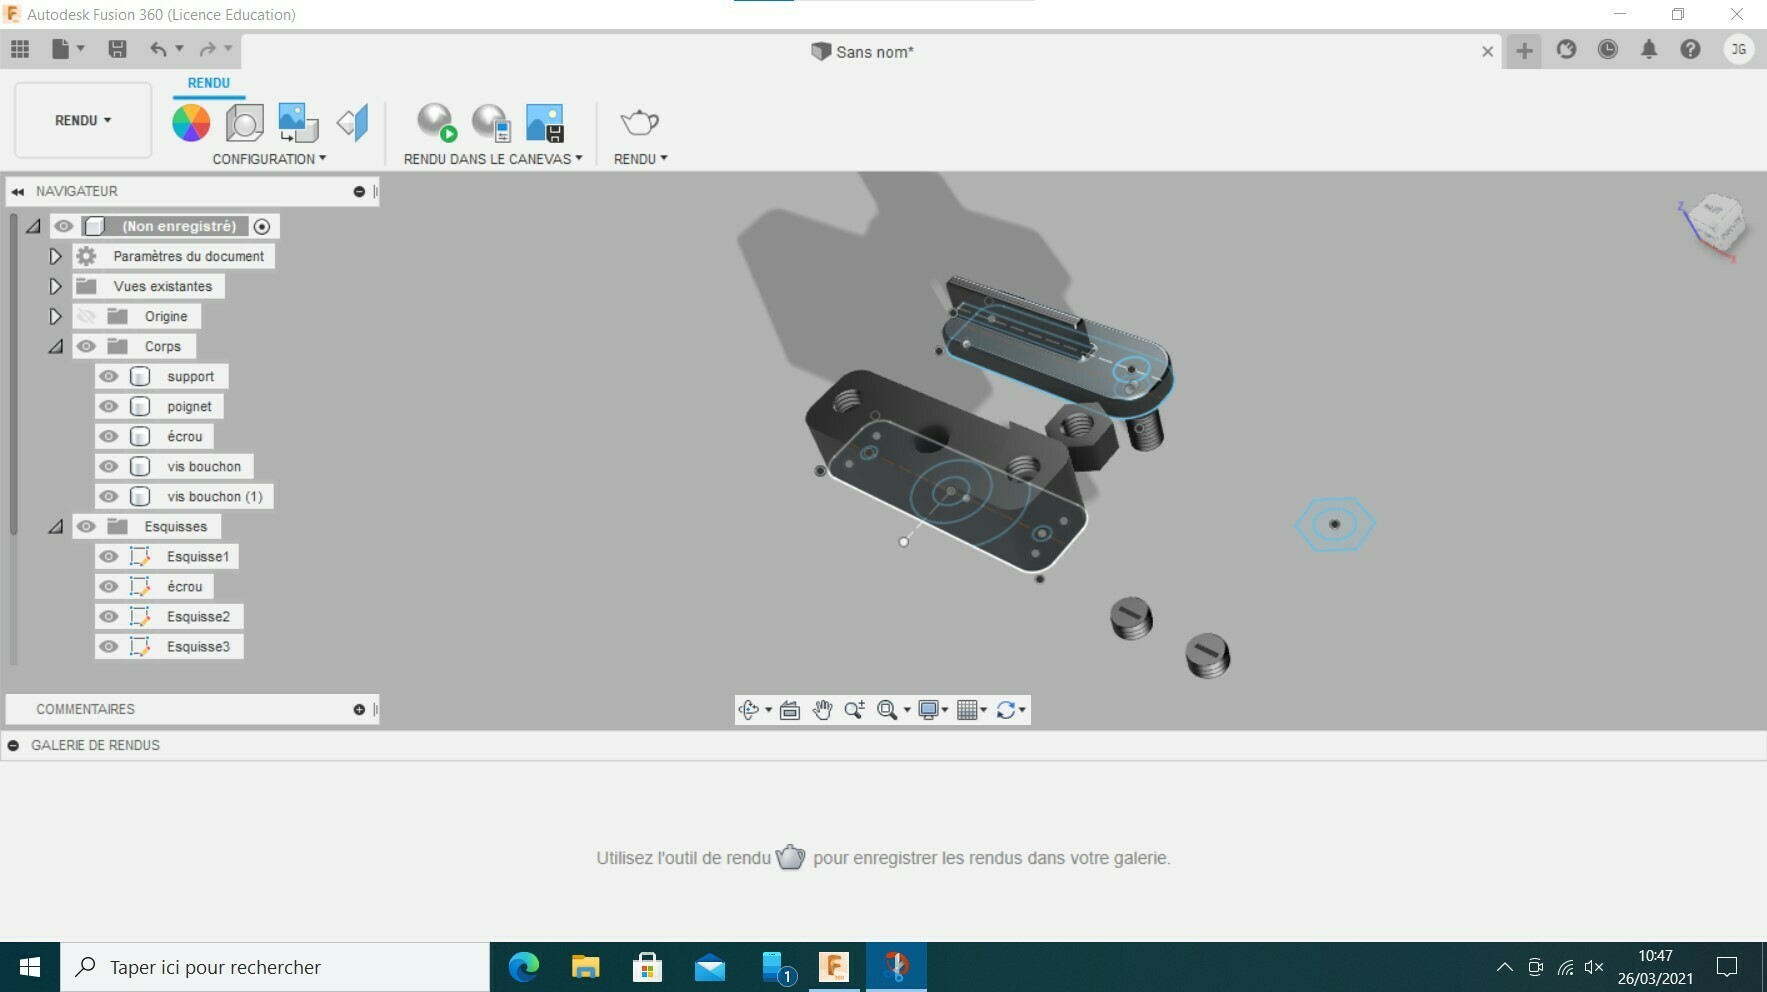Open the display settings dropdown
Screen dimensions: 1767x992
coord(930,710)
